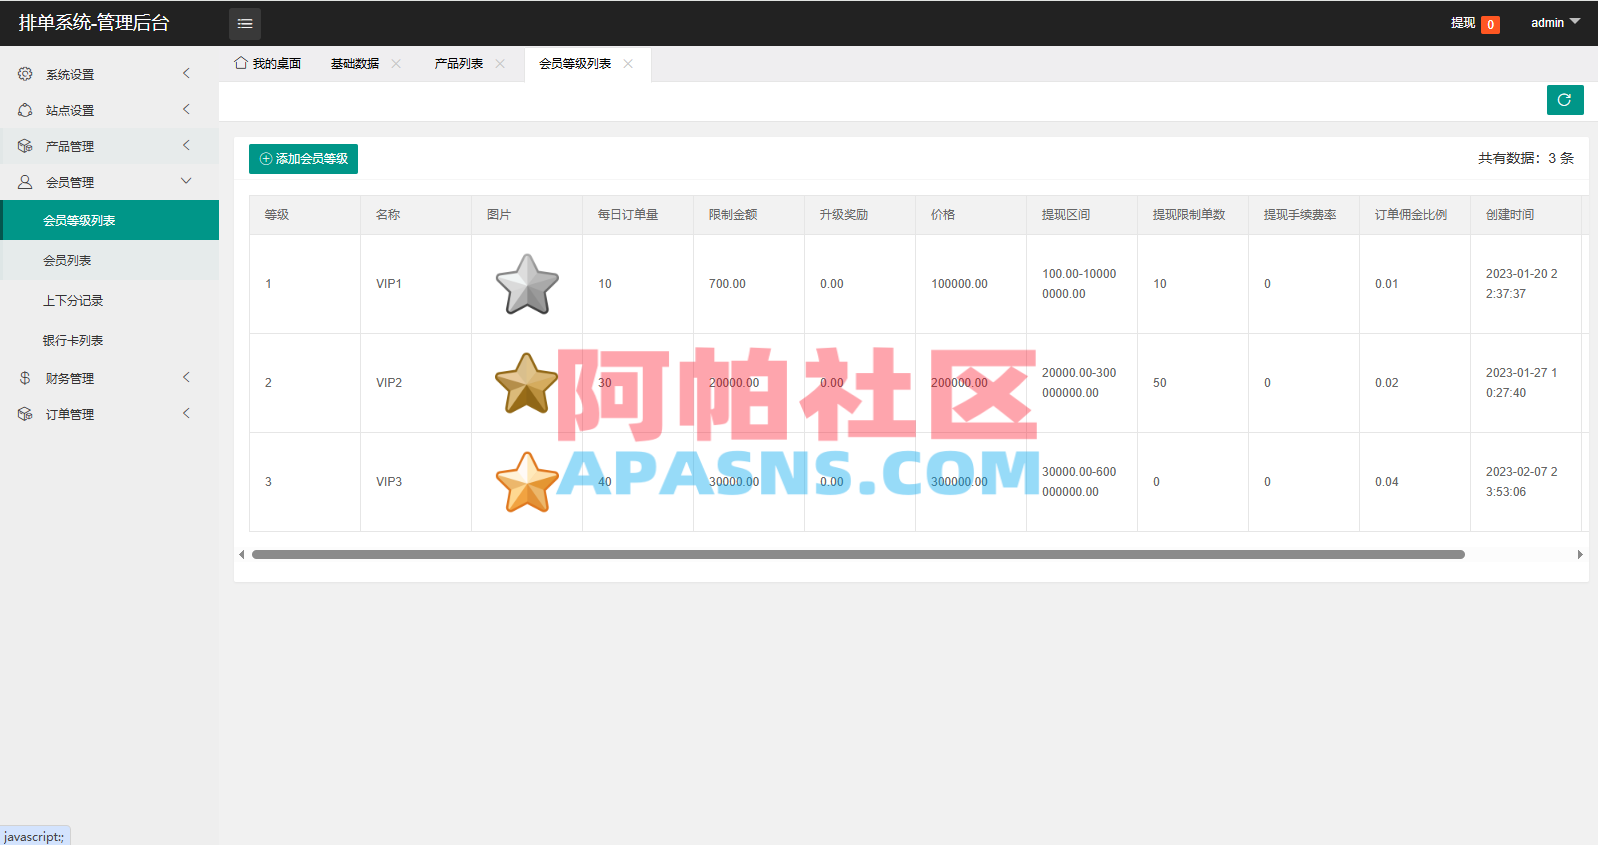The image size is (1598, 845).
Task: Close the 产品列表 tab
Action: point(500,63)
